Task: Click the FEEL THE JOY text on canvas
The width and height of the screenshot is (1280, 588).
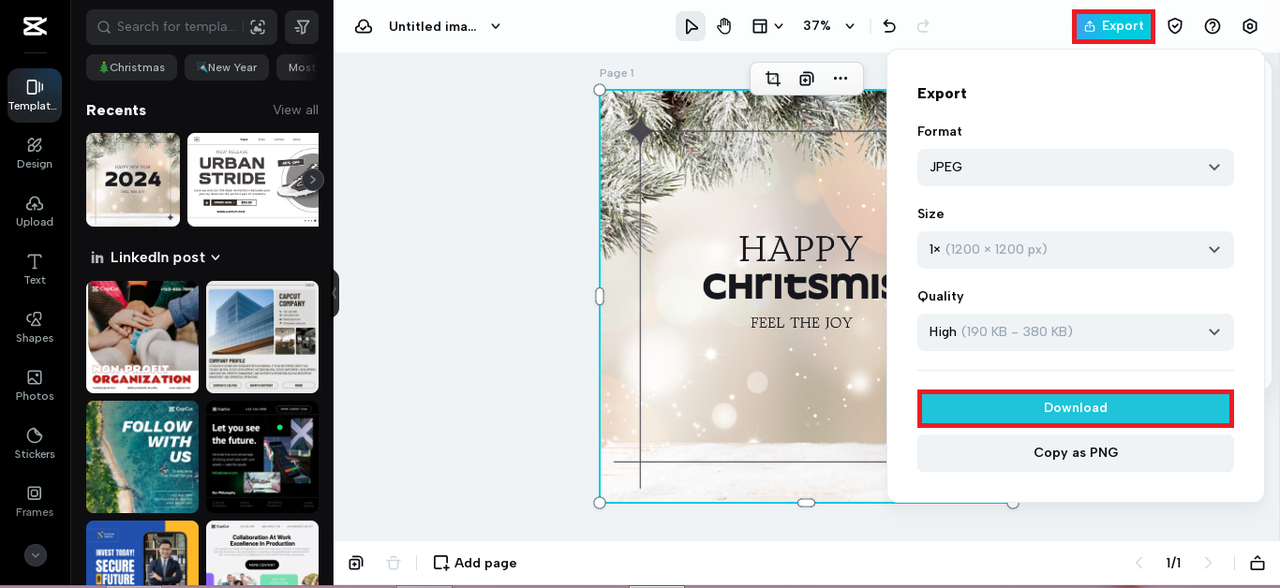Action: 801,323
